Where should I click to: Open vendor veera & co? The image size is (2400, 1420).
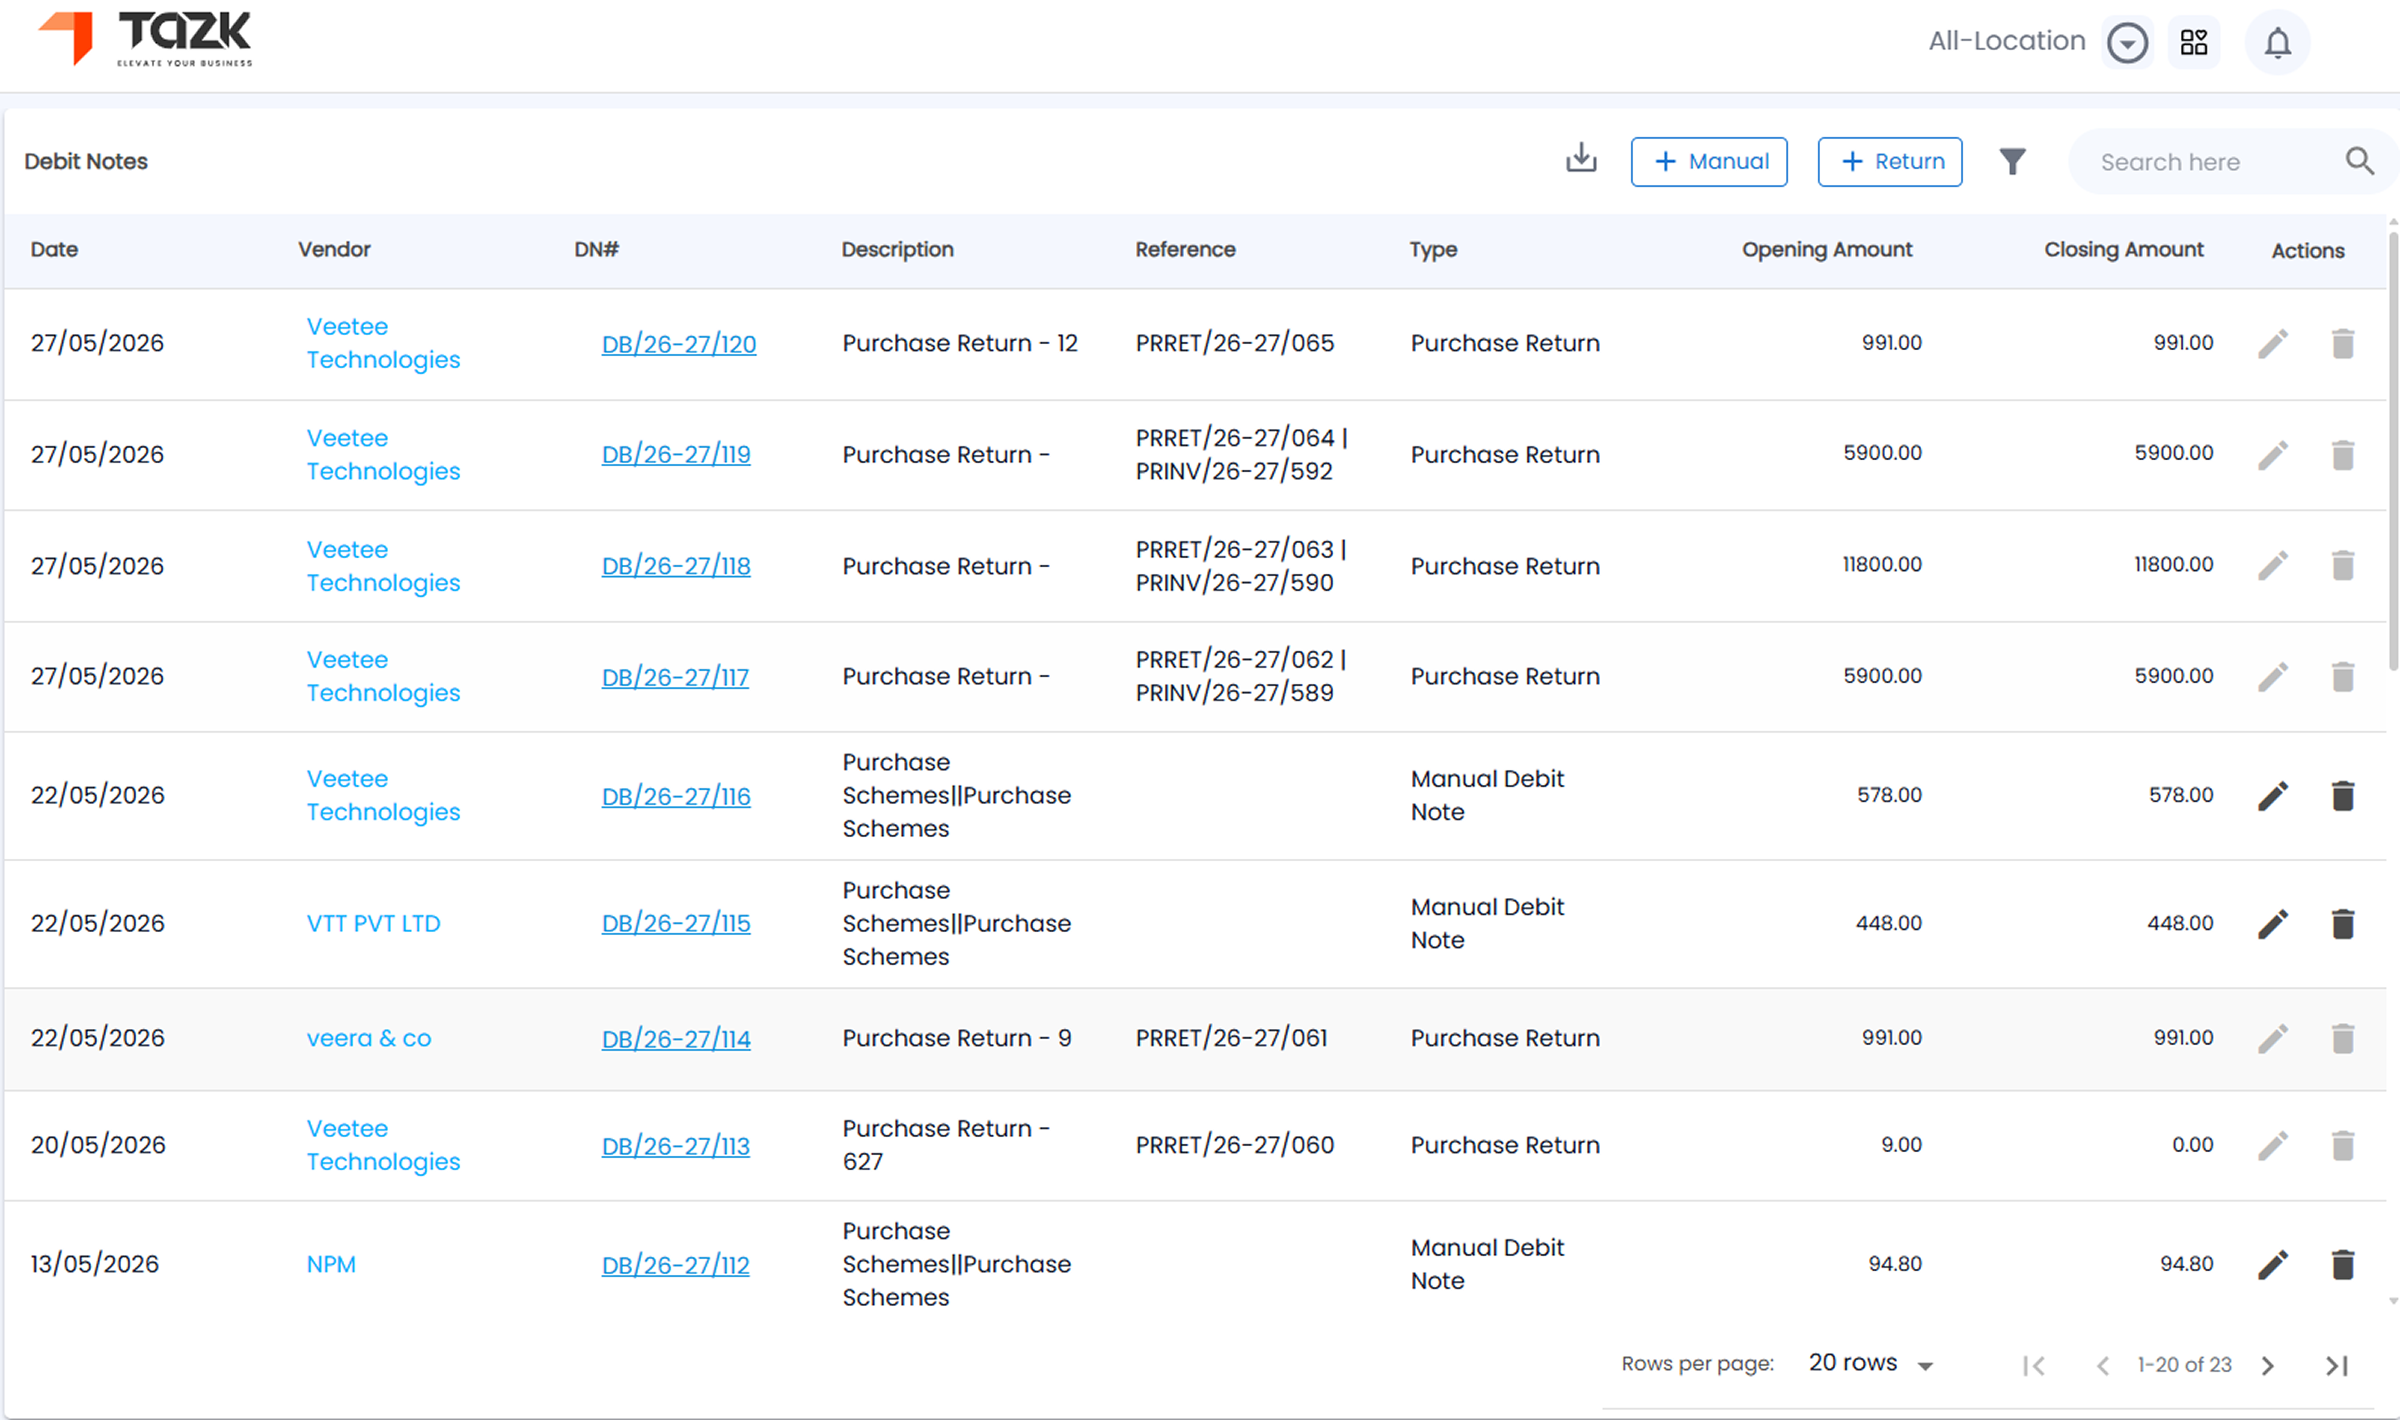368,1038
